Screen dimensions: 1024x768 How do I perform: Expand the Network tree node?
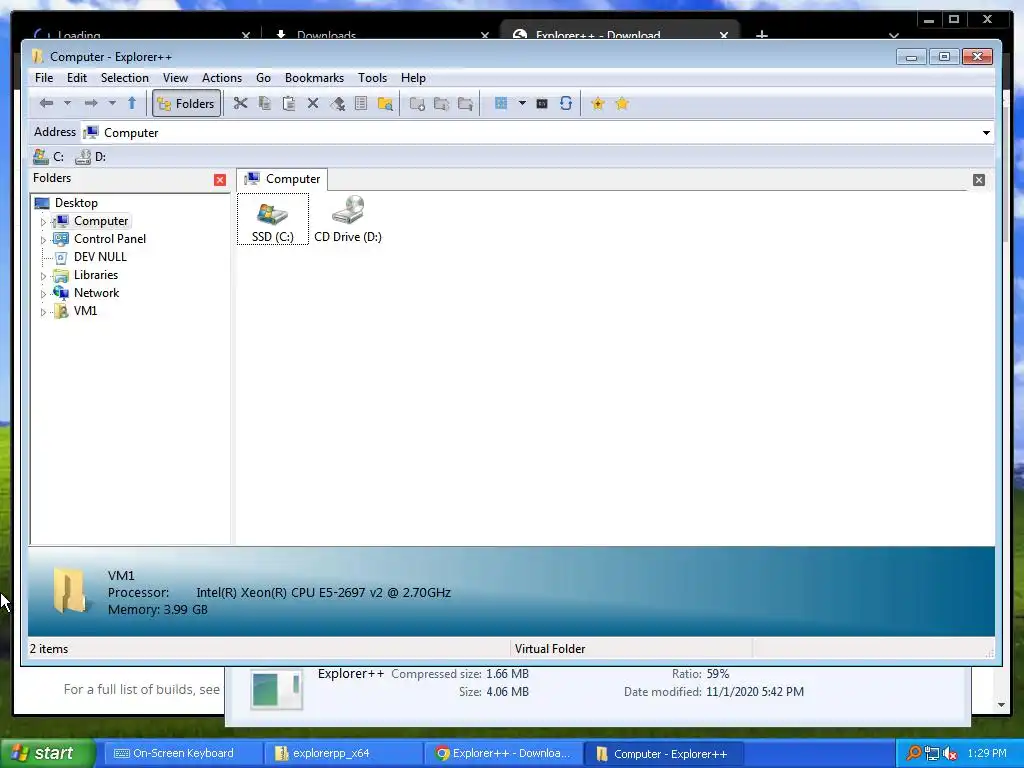pyautogui.click(x=43, y=294)
